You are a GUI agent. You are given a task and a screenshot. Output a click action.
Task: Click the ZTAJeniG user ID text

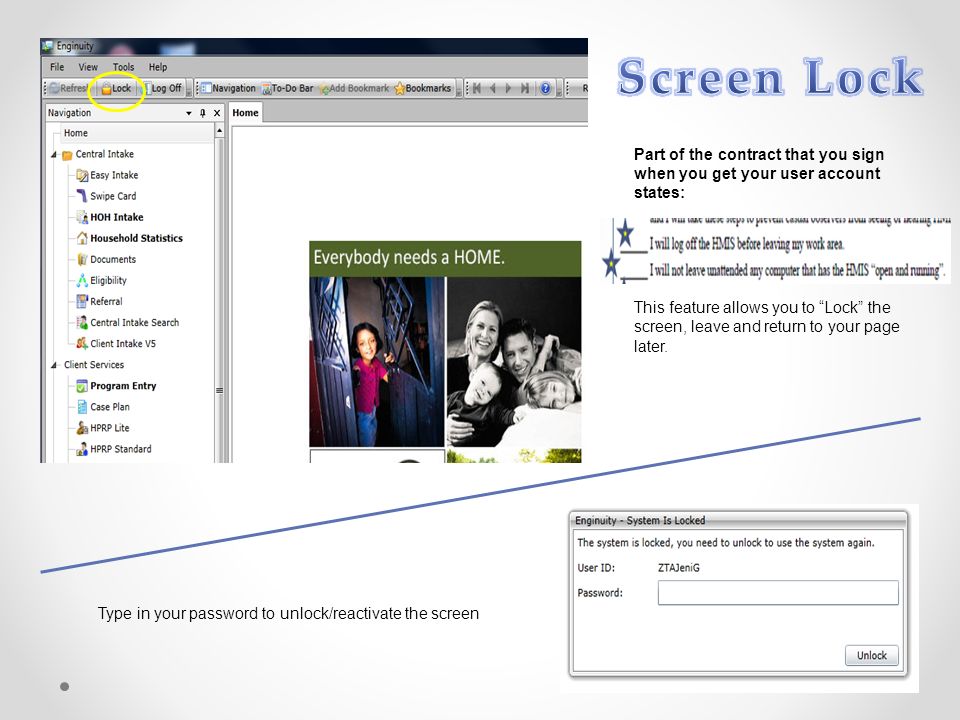(678, 568)
